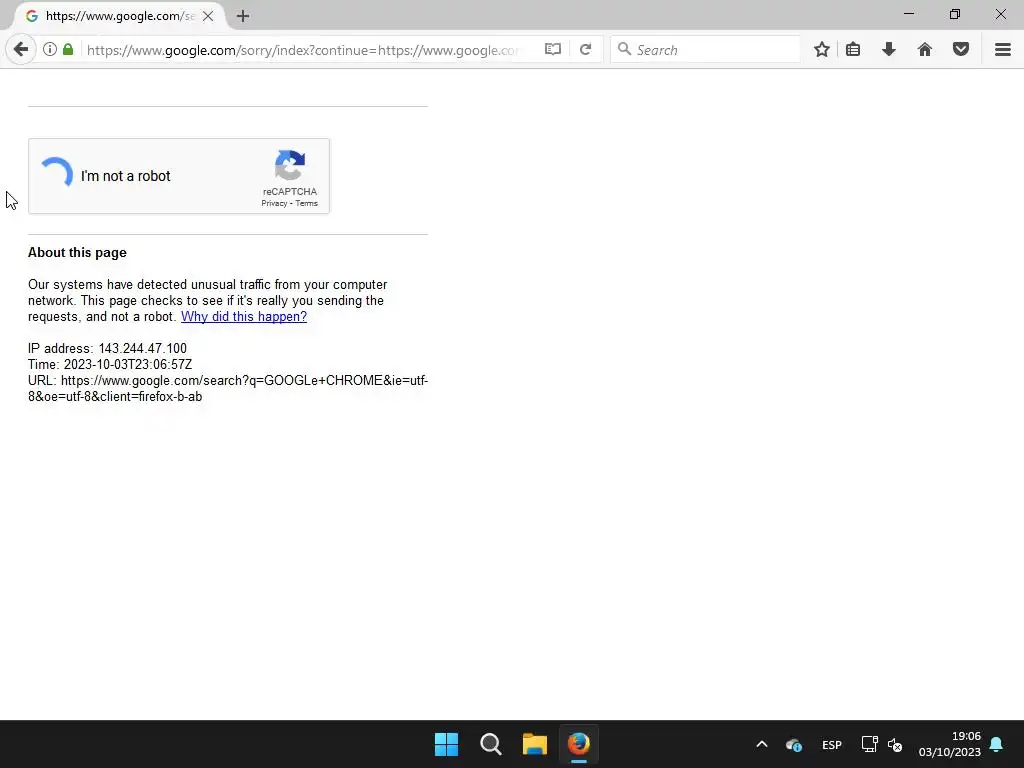Go back with the browser back arrow
Image resolution: width=1024 pixels, height=768 pixels.
[21, 50]
